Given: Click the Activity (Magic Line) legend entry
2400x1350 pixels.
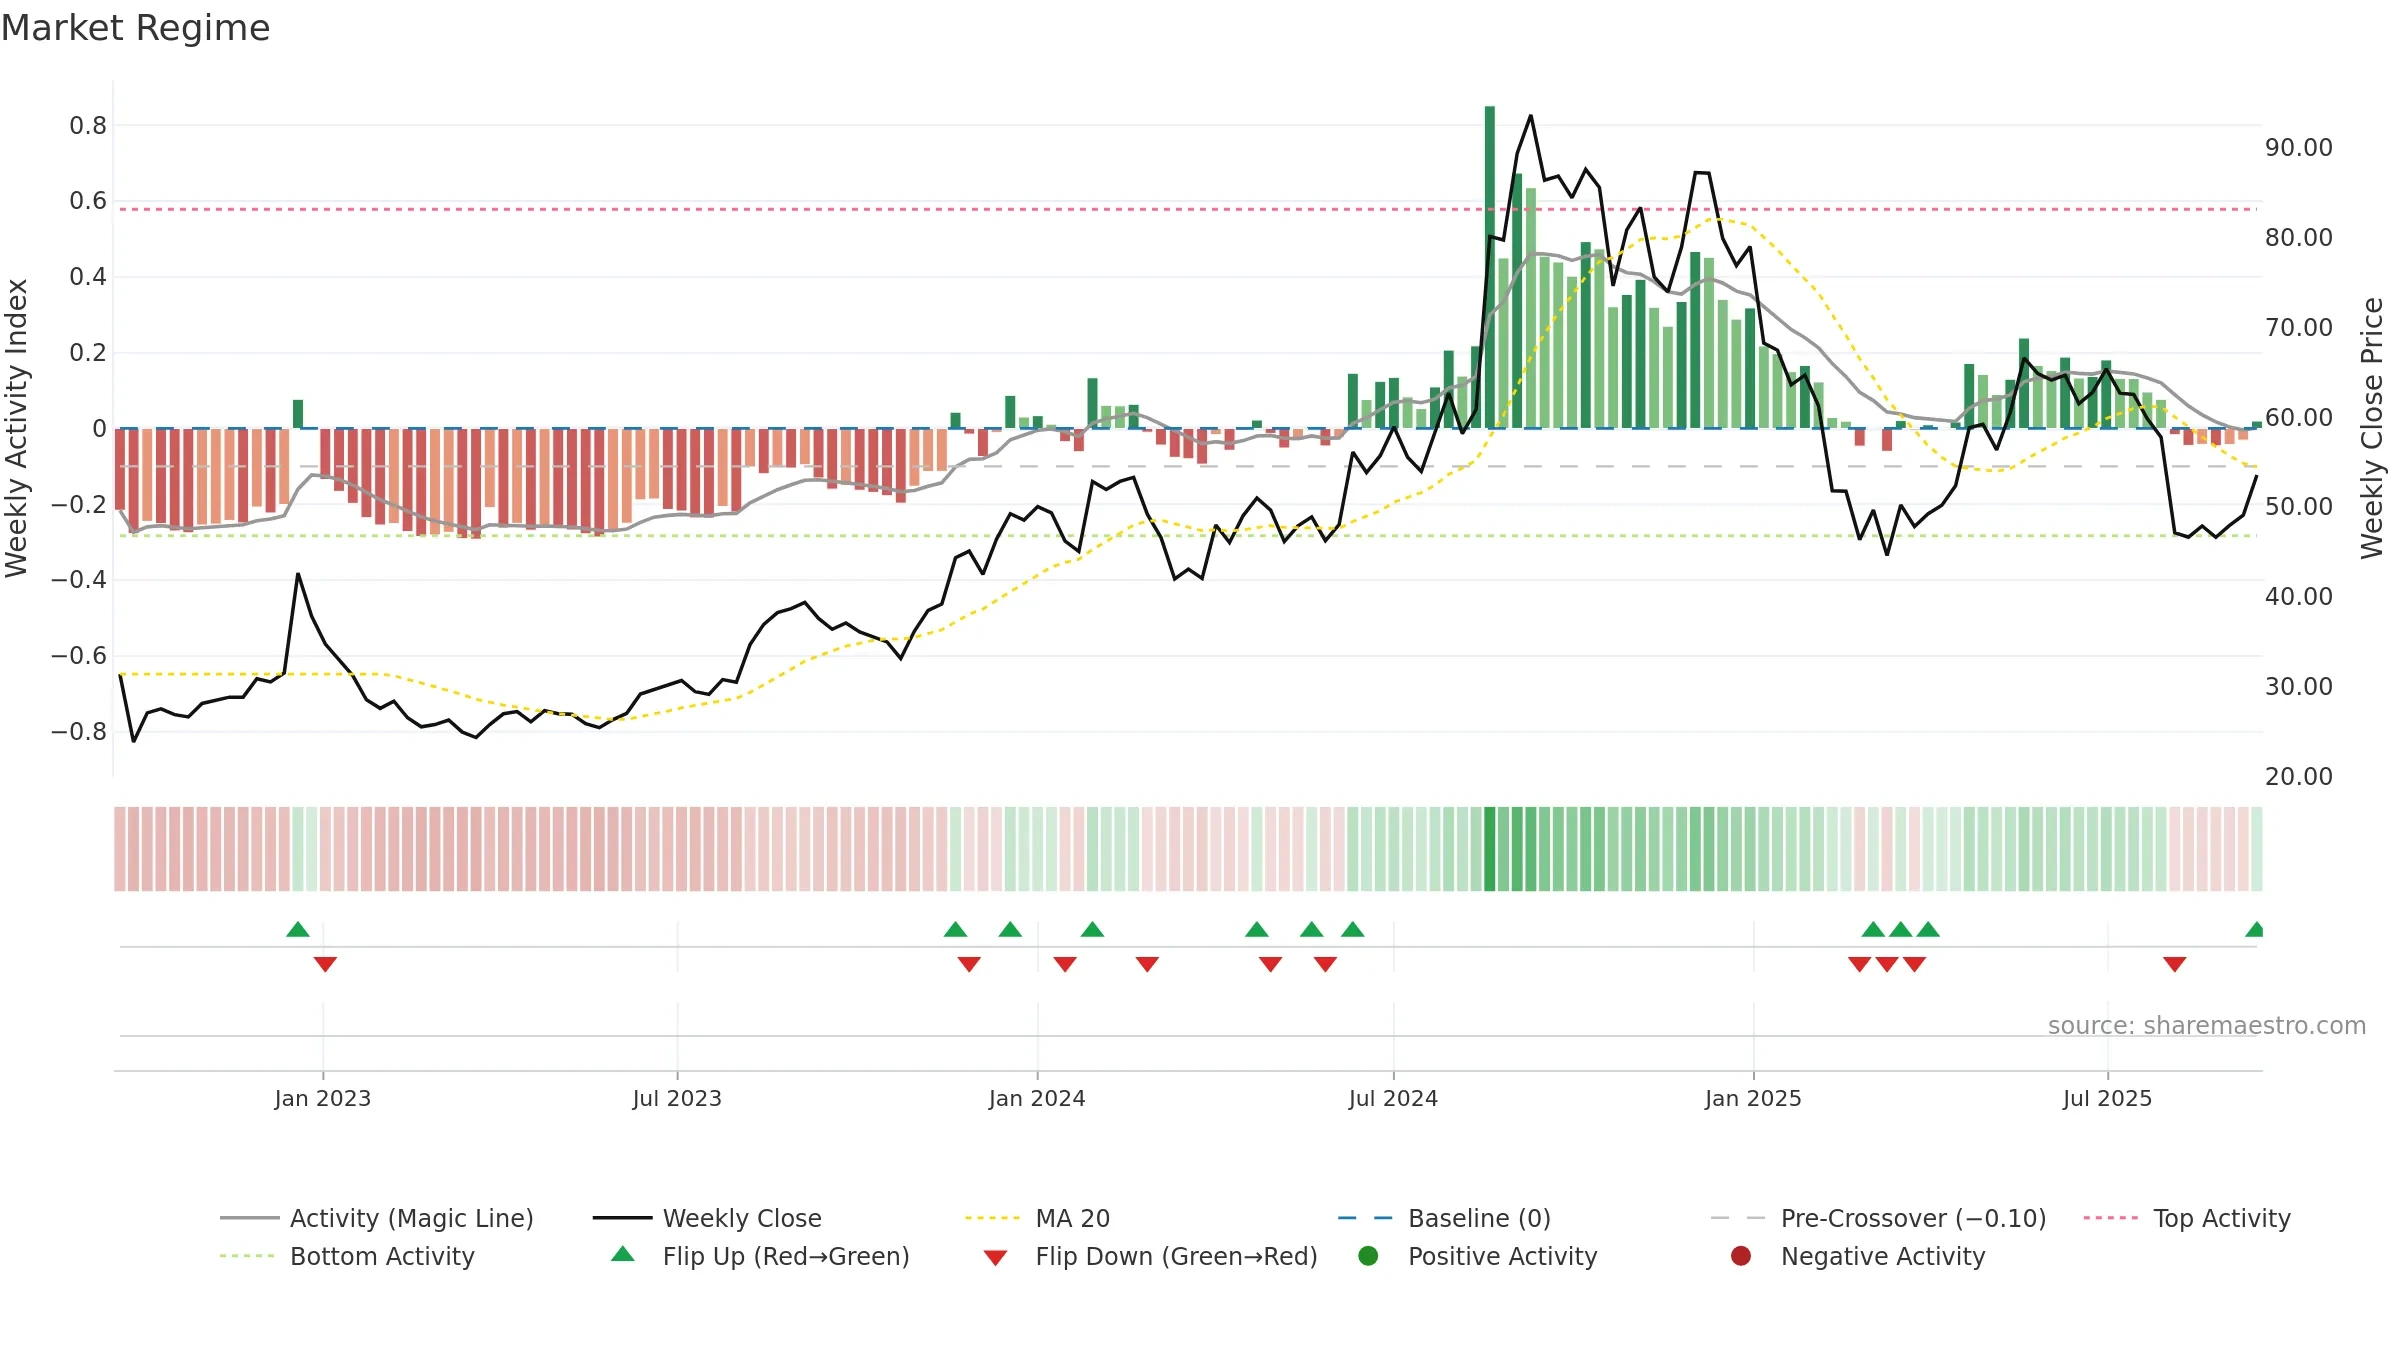Looking at the screenshot, I should [x=377, y=1218].
